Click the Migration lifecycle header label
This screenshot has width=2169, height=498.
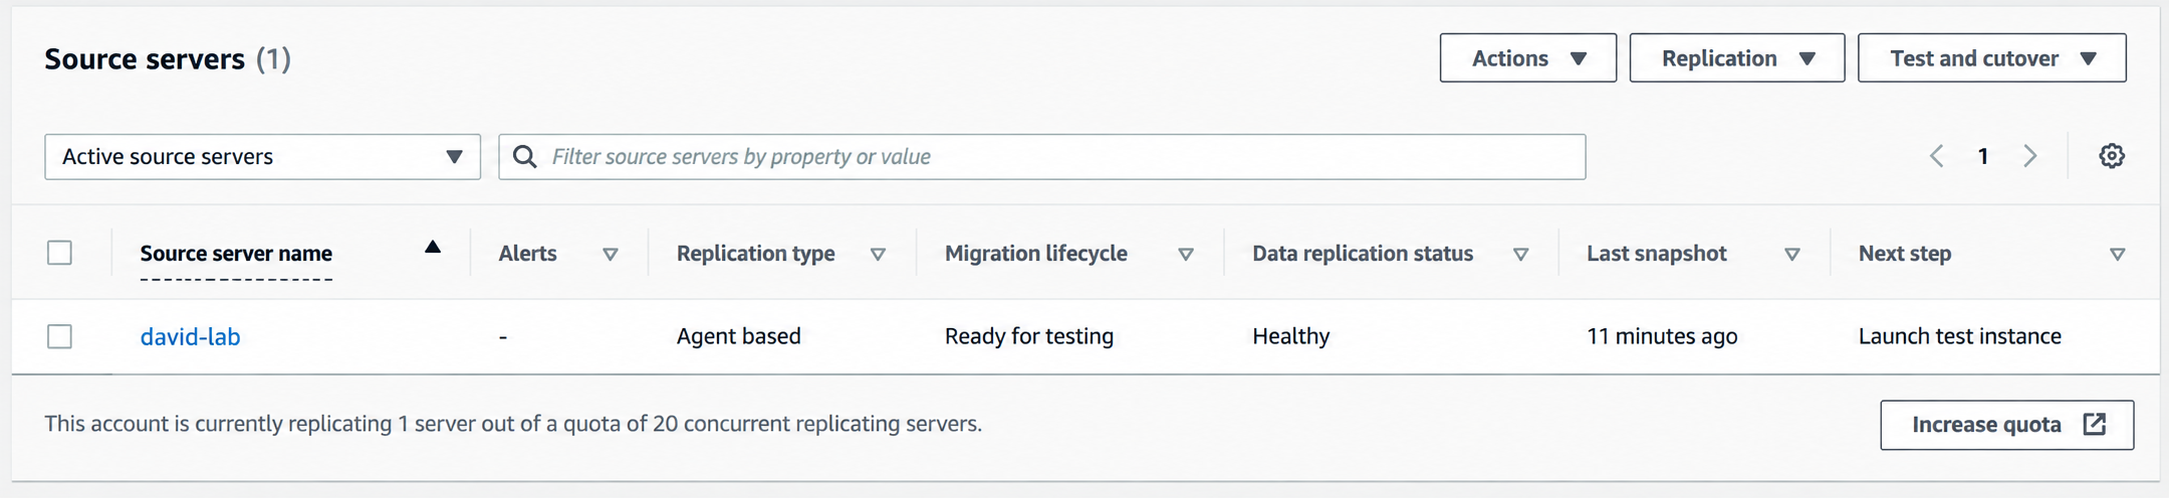tap(1036, 254)
